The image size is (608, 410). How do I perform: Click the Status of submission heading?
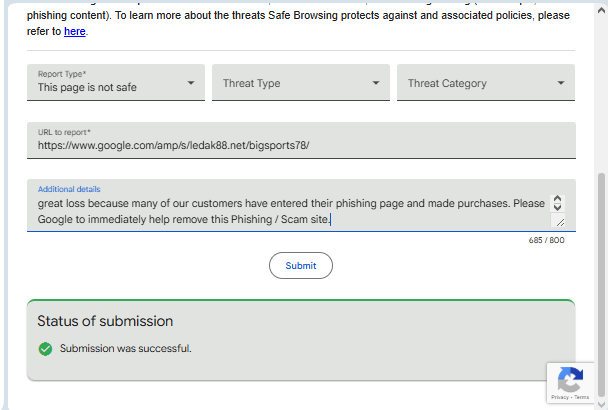tap(105, 321)
